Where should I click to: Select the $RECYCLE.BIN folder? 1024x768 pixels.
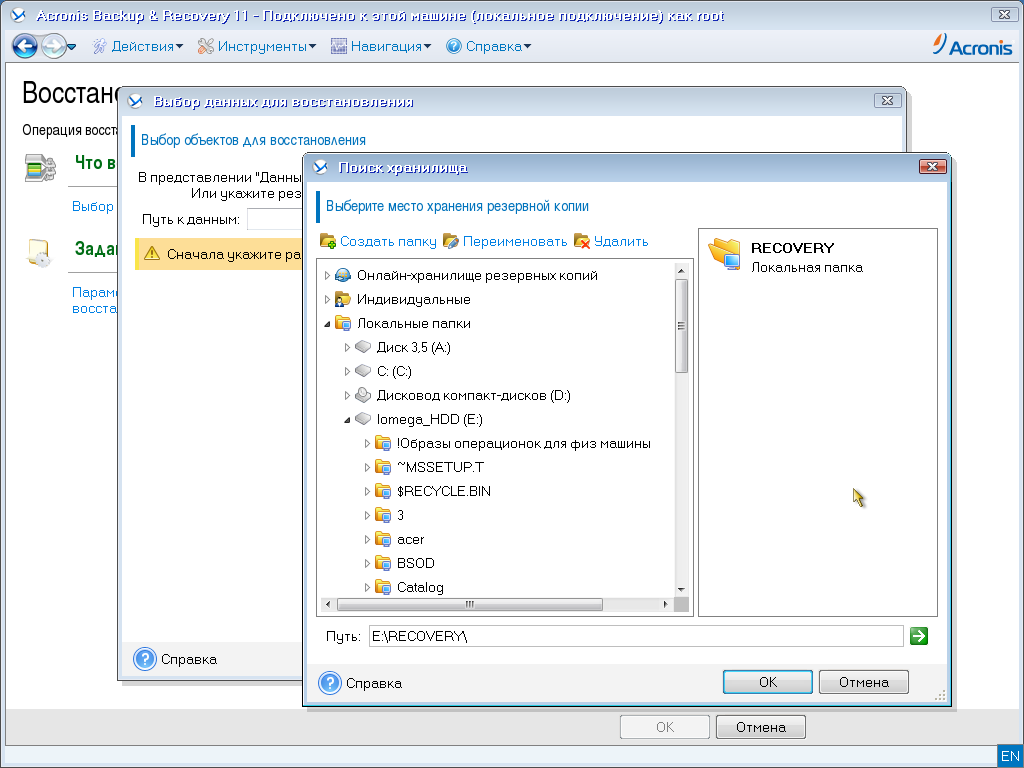(443, 492)
